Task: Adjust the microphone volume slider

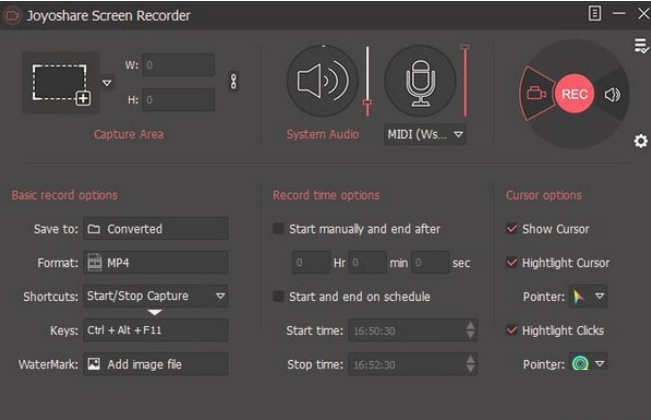Action: (x=465, y=81)
